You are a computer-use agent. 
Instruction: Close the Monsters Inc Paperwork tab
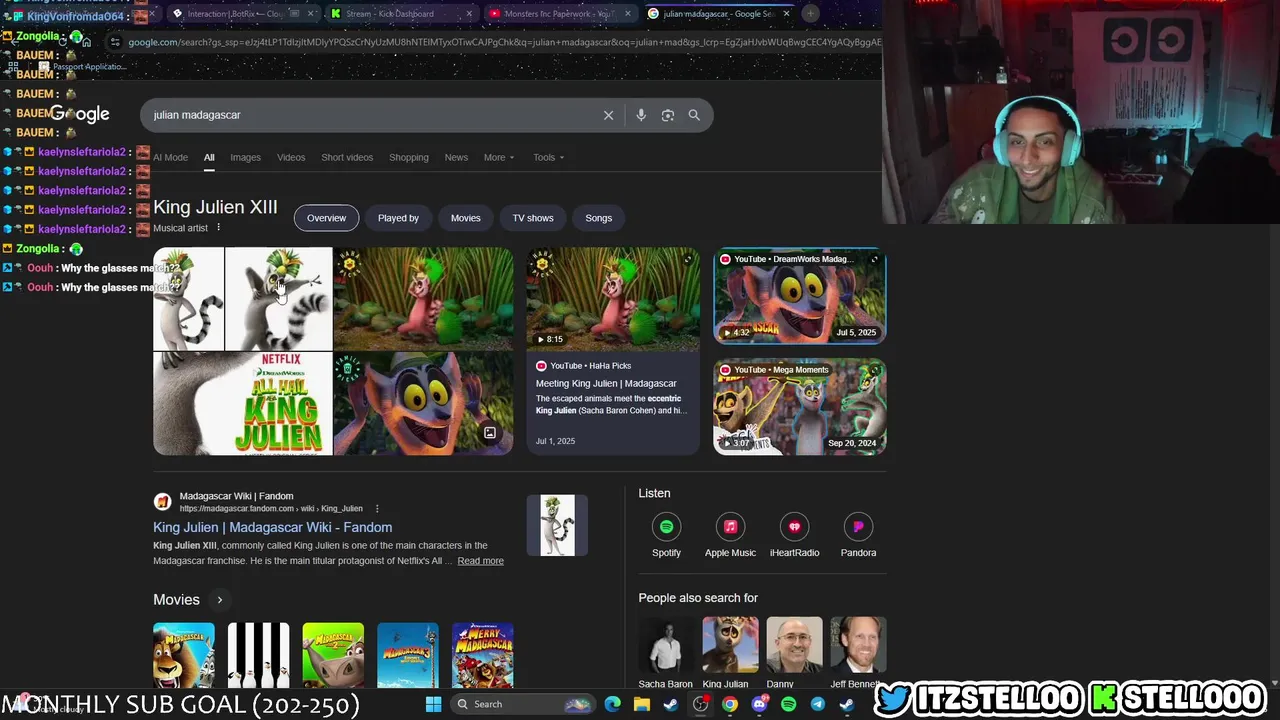[x=629, y=14]
